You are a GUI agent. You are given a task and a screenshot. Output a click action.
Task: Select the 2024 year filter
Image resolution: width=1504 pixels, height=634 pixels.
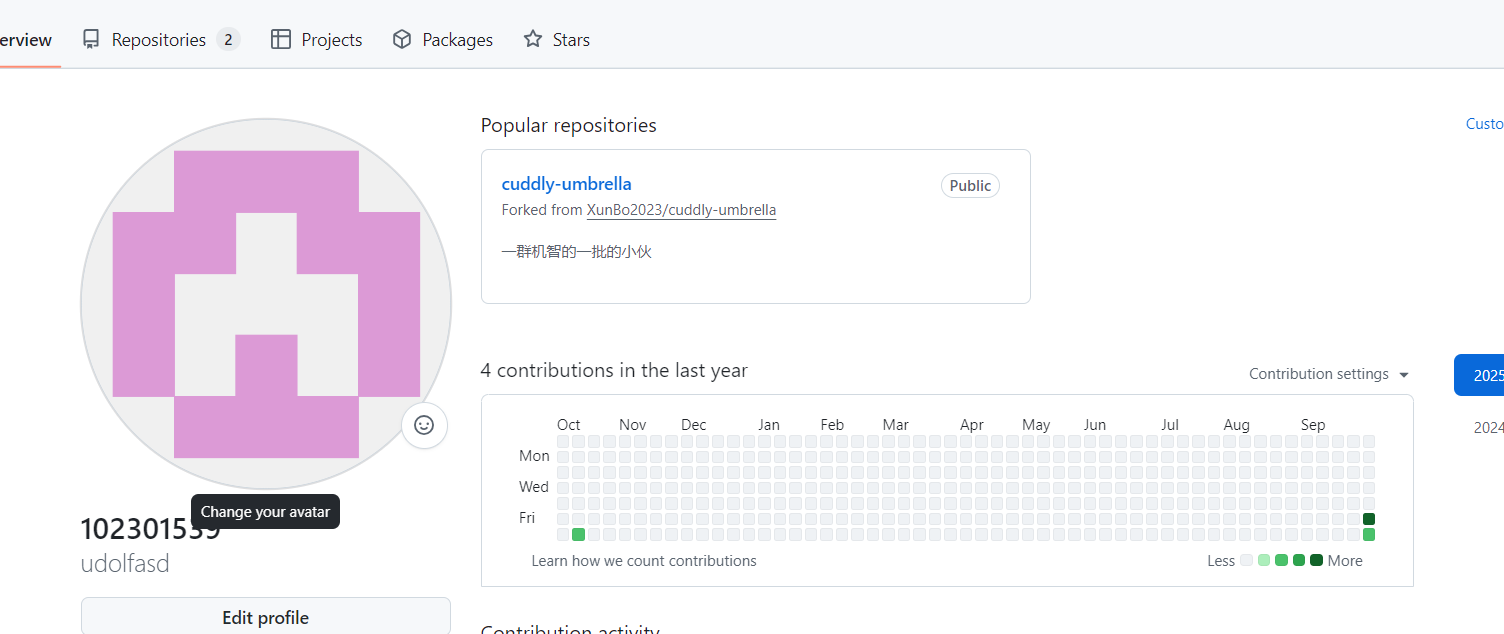pyautogui.click(x=1487, y=428)
